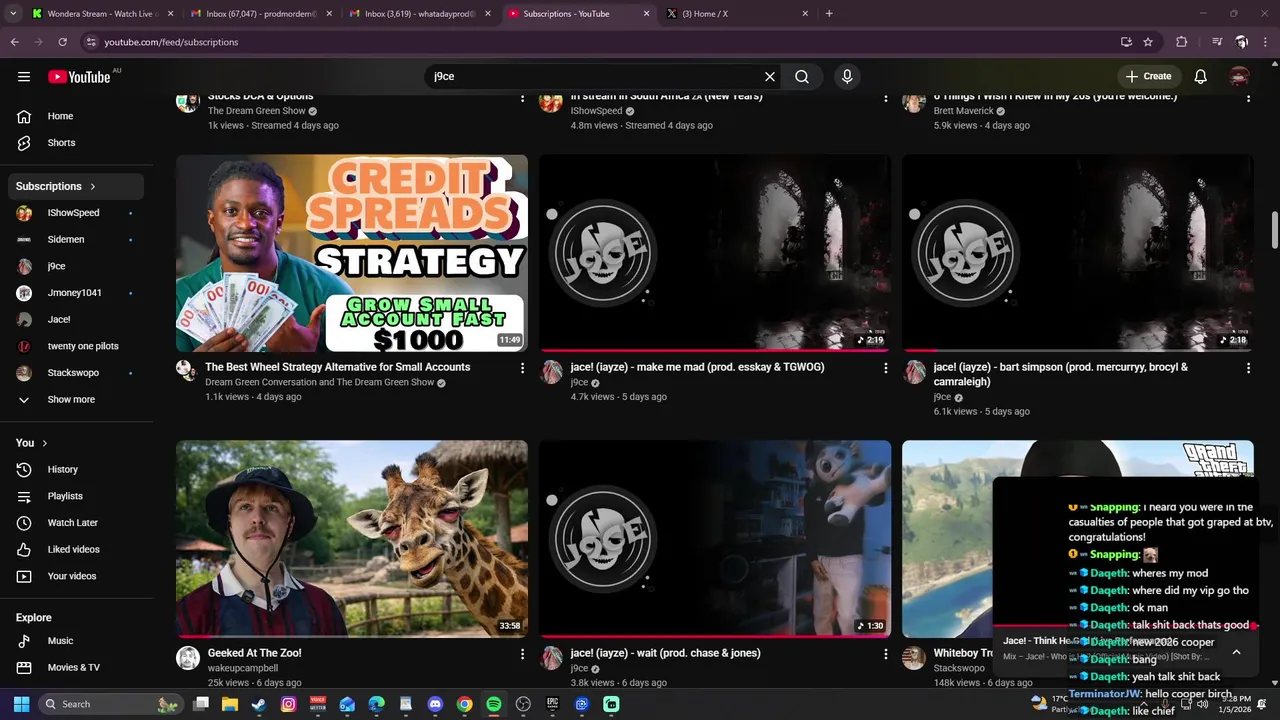Open the YouTube account avatar menu

tap(1239, 76)
